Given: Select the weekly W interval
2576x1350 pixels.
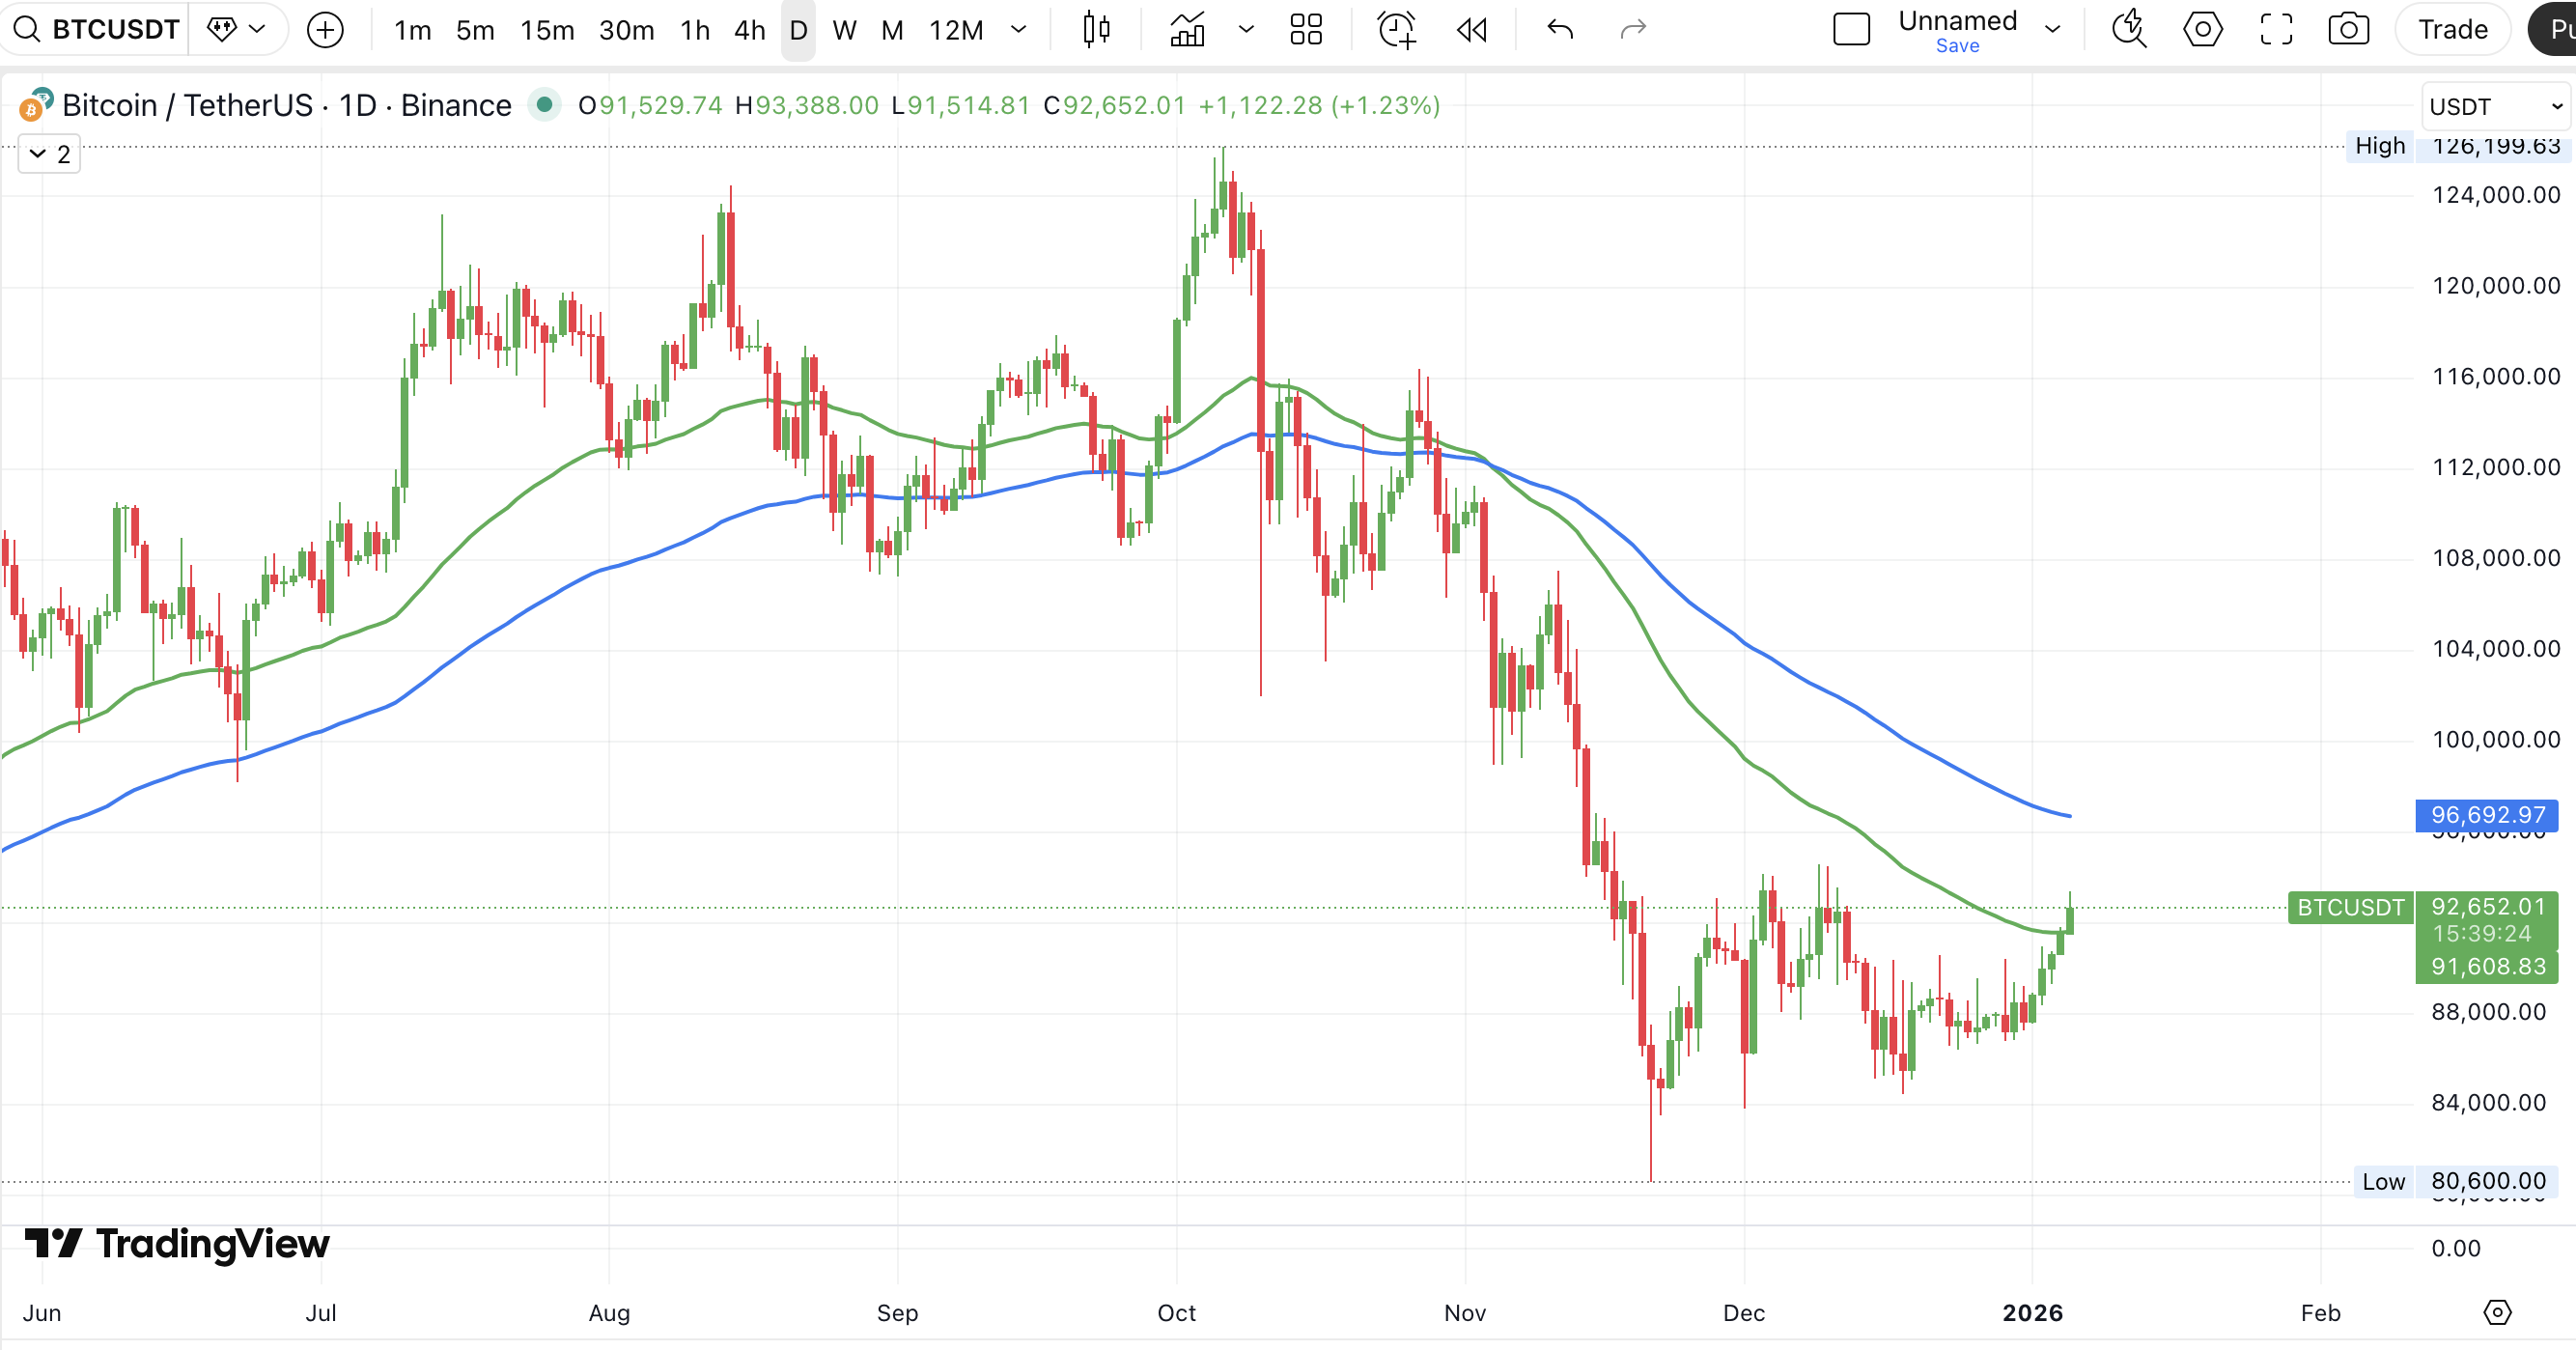Looking at the screenshot, I should 844,30.
